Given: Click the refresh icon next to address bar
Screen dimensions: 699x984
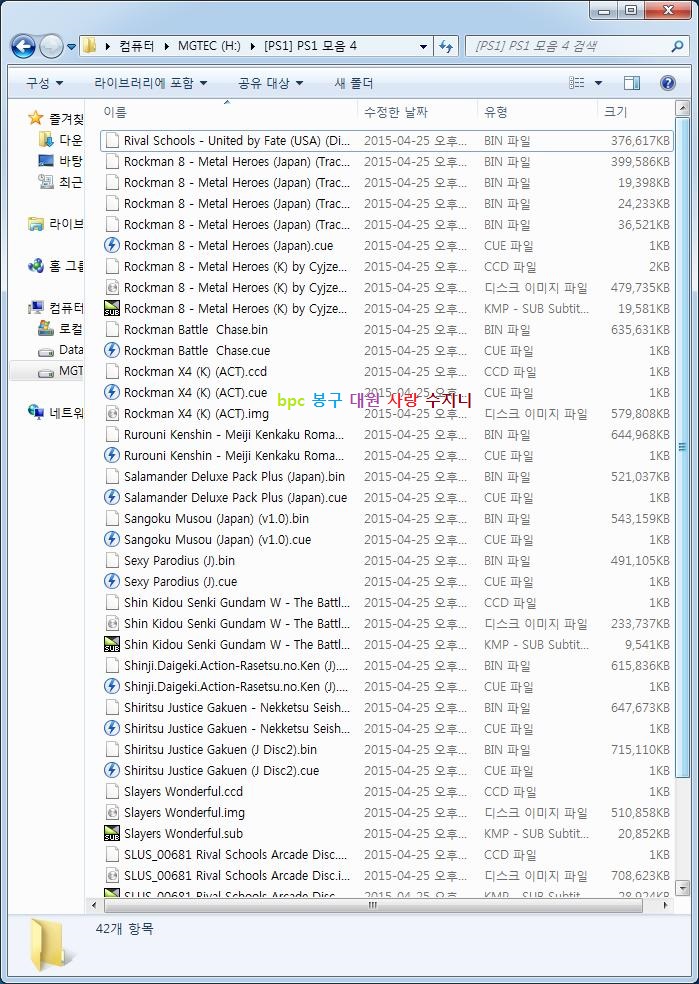Looking at the screenshot, I should [x=446, y=46].
